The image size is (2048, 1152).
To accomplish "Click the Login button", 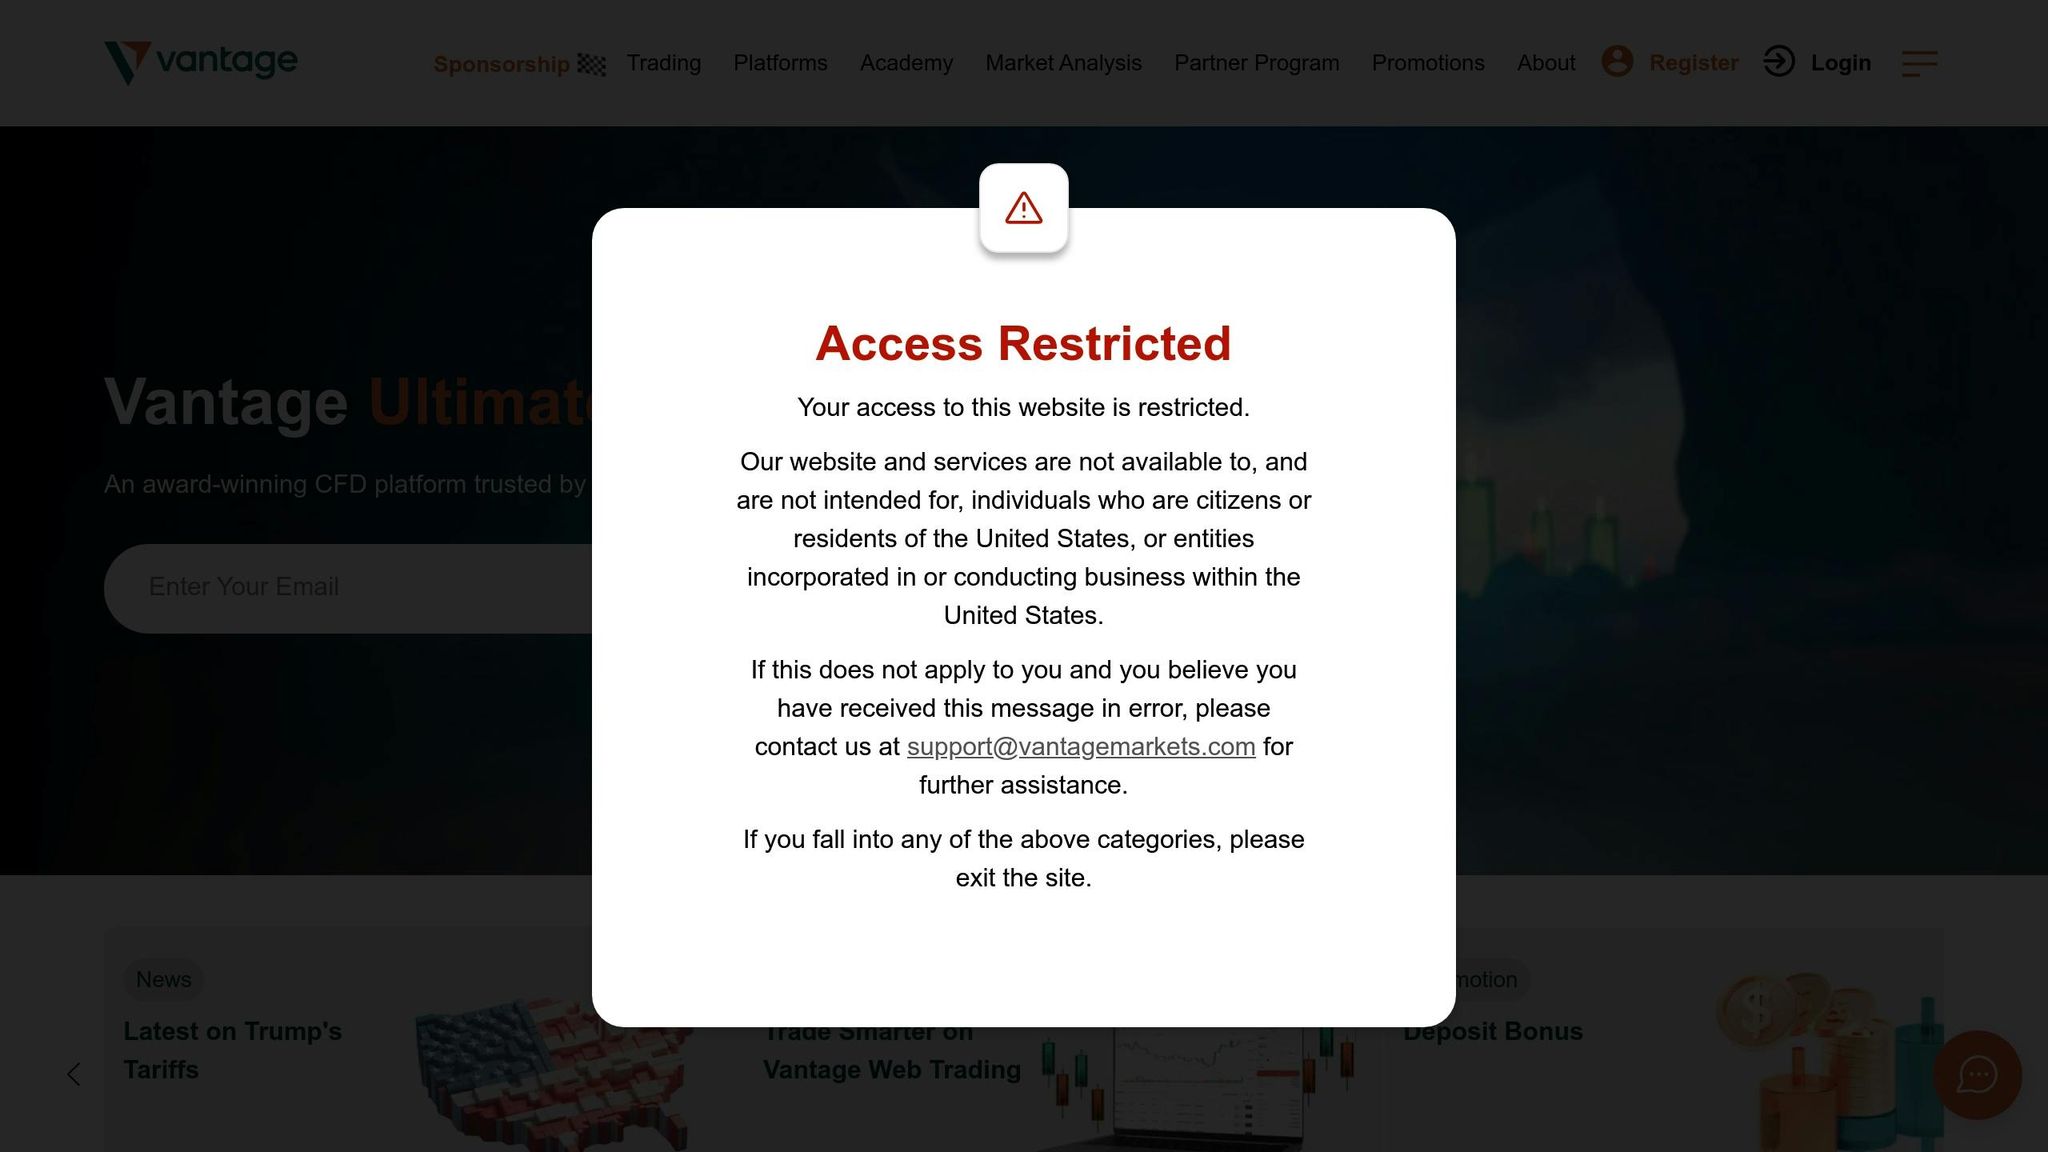I will click(1840, 63).
